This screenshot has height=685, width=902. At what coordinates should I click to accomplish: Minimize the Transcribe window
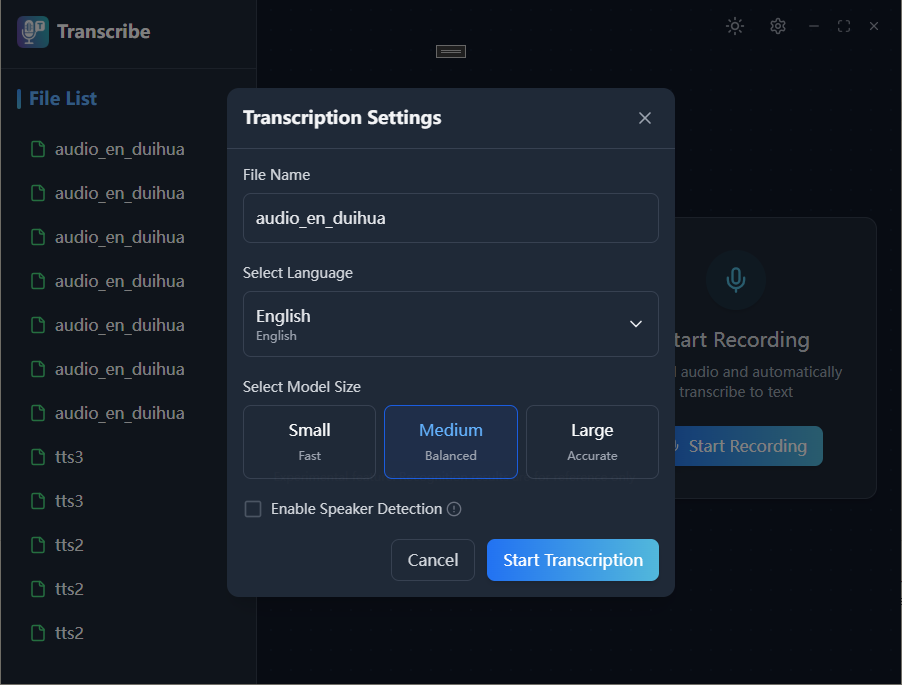(x=813, y=26)
